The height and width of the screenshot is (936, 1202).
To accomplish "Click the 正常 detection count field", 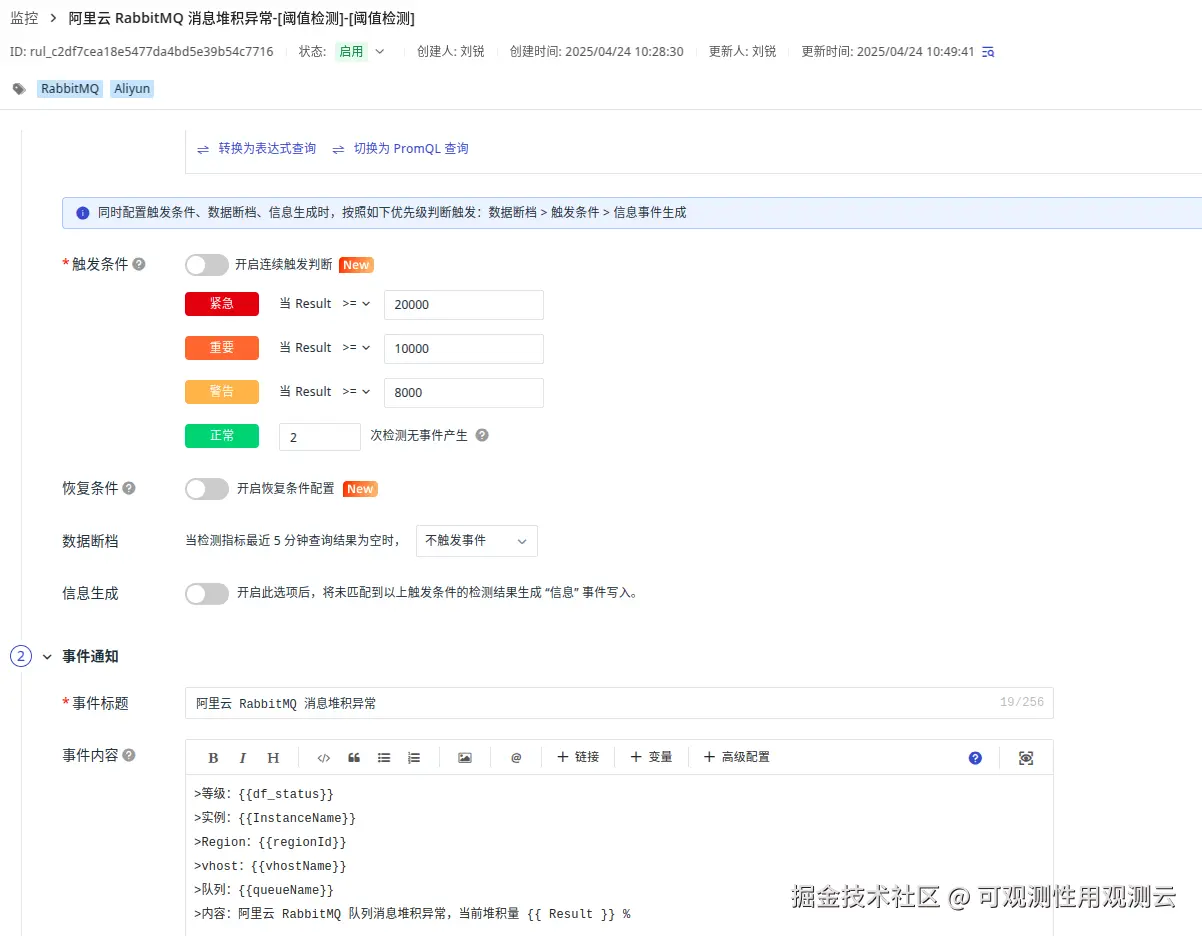I will (320, 437).
